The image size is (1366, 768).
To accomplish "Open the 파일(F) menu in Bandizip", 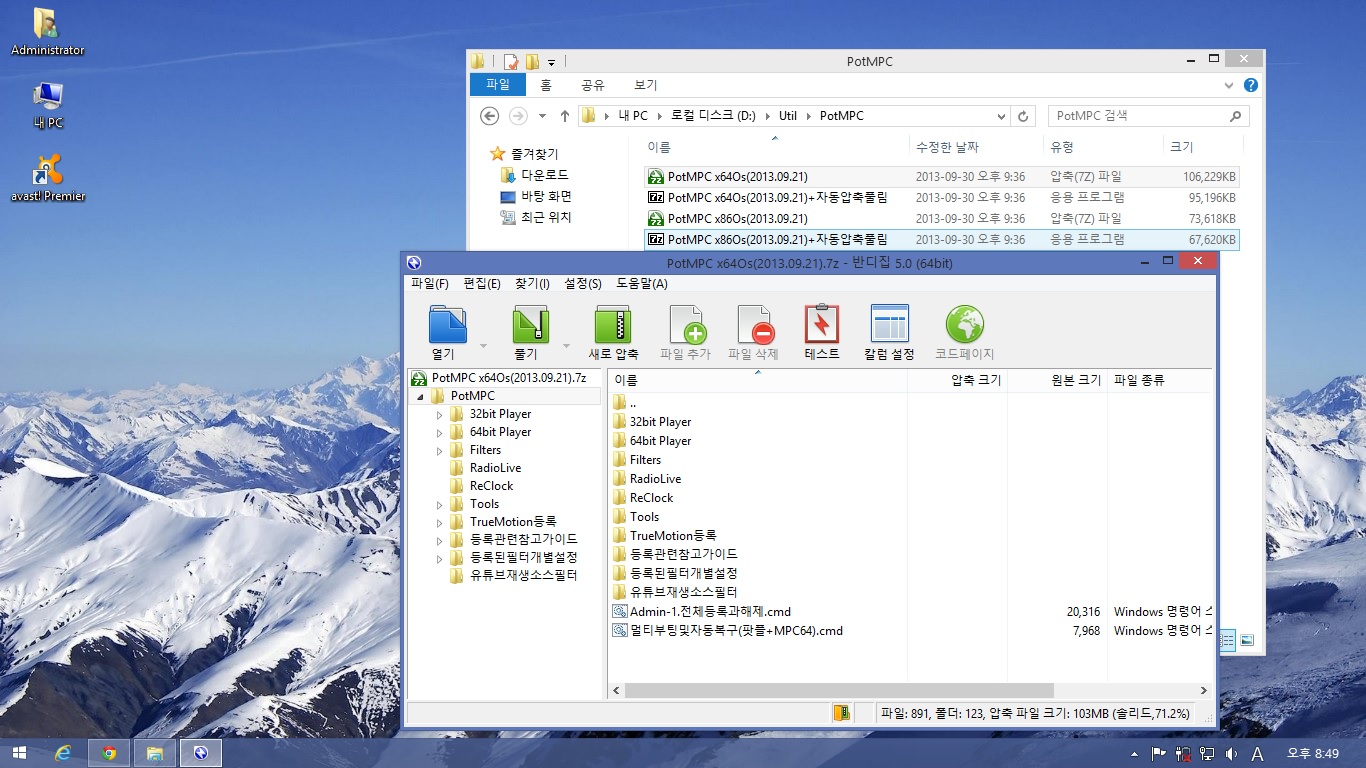I will pos(430,284).
